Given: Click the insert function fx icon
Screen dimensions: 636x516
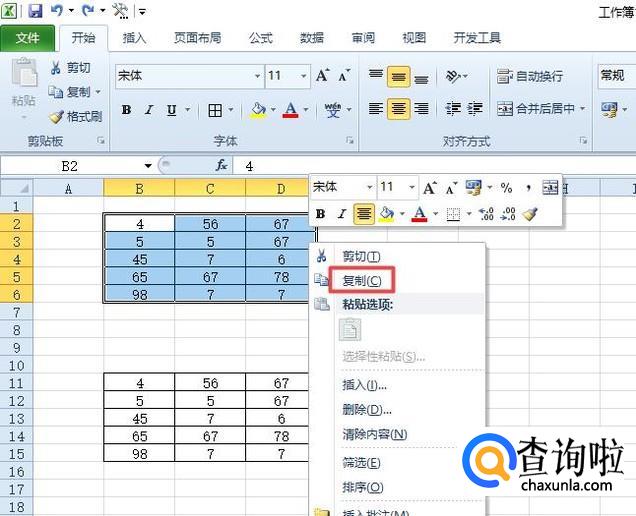Looking at the screenshot, I should click(x=221, y=165).
